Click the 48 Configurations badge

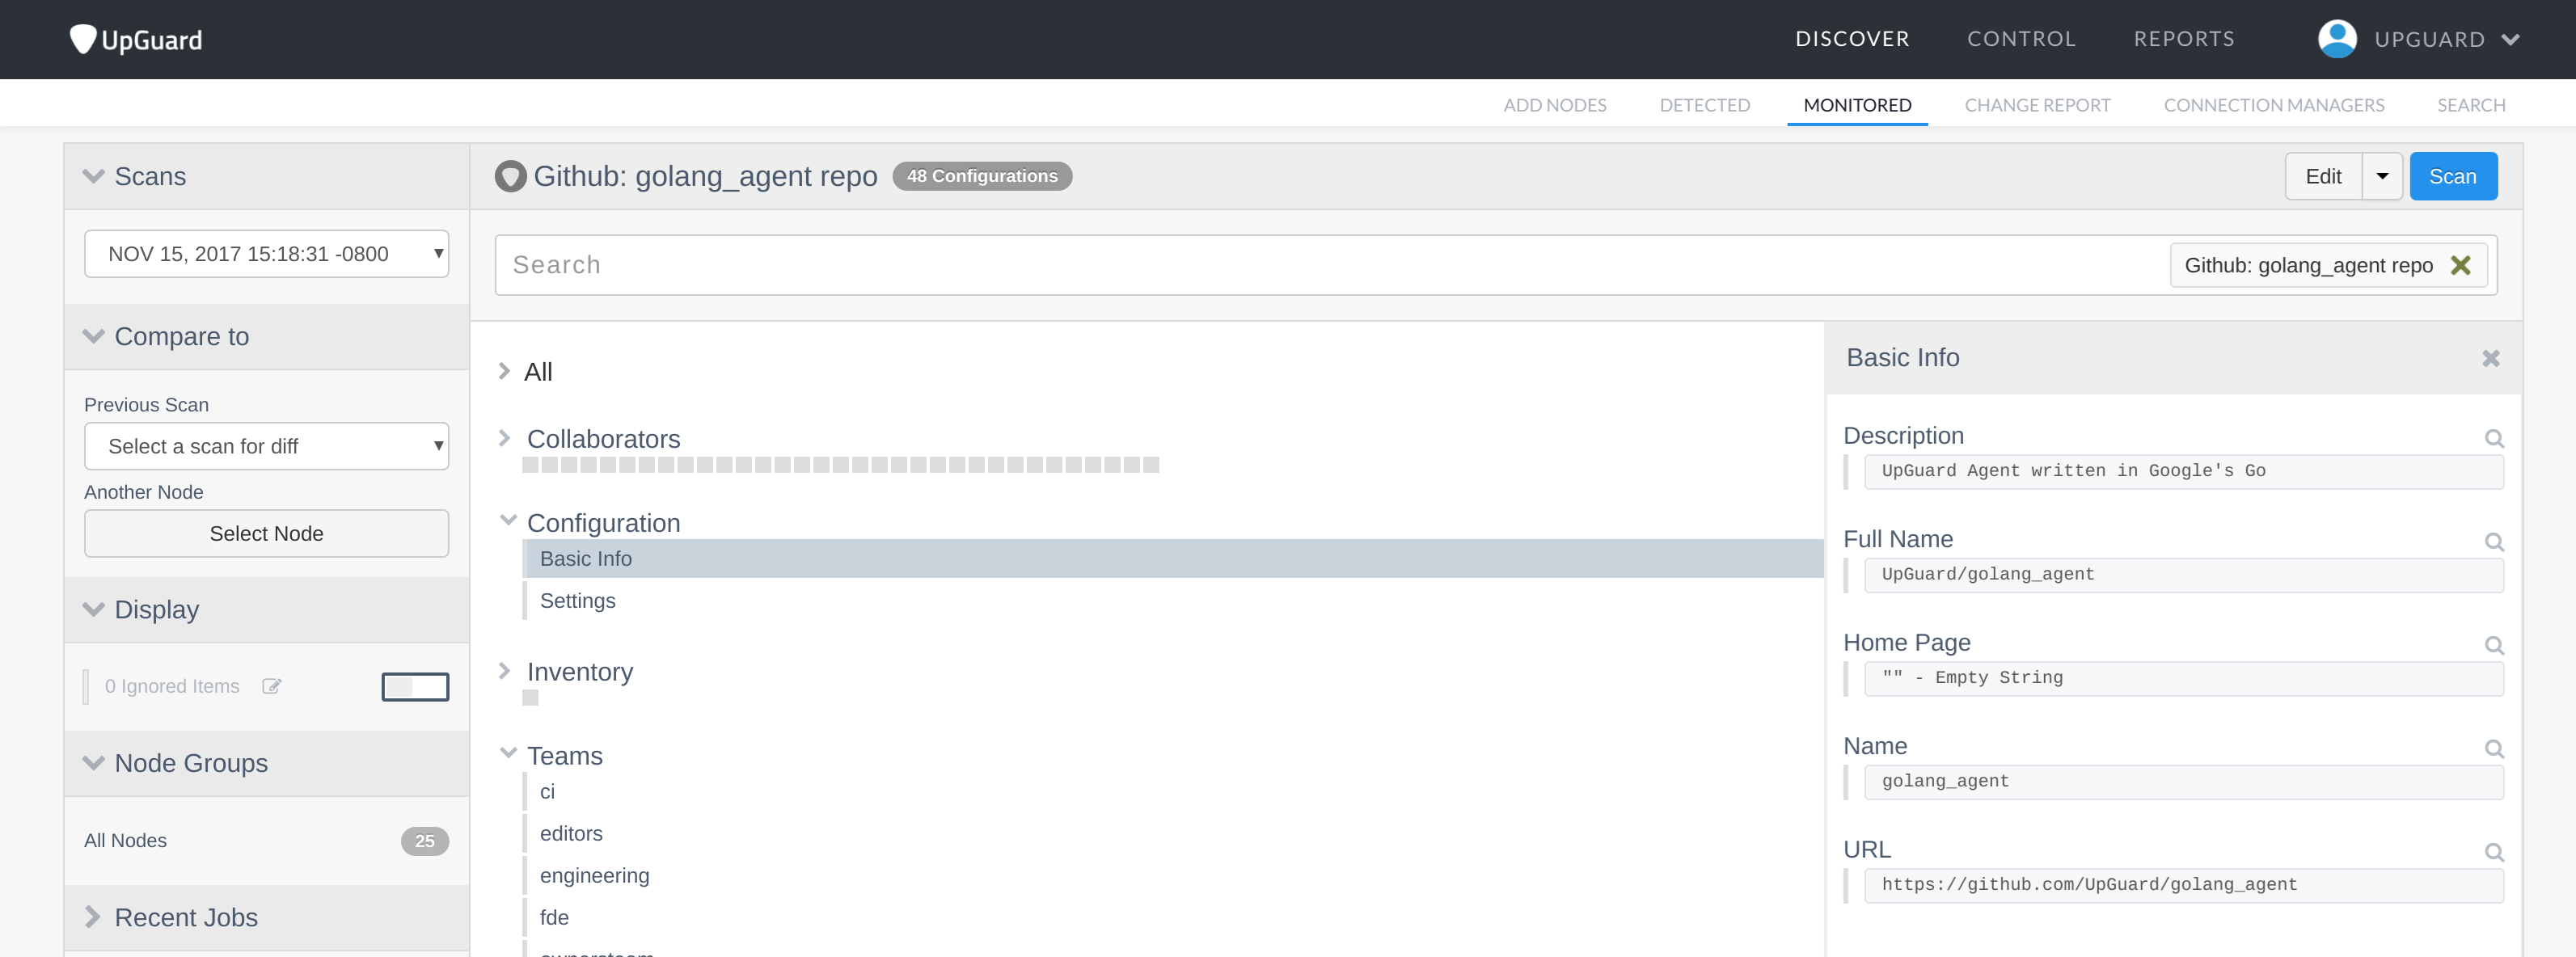[x=982, y=176]
